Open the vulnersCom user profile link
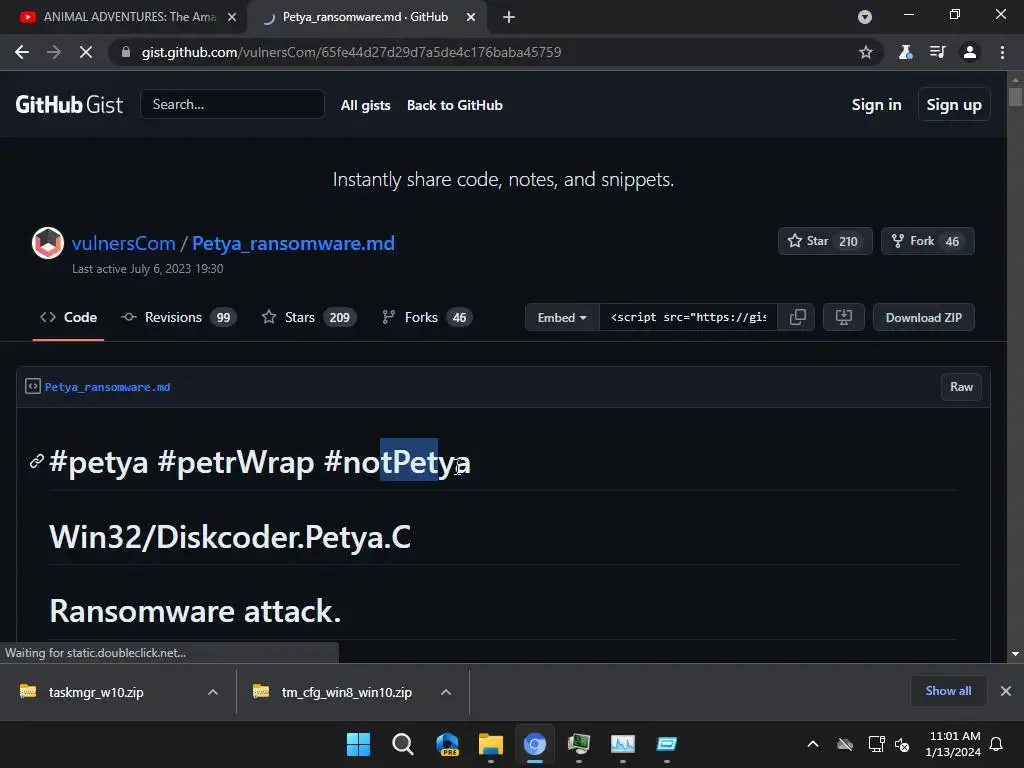The height and width of the screenshot is (768, 1024). click(x=123, y=244)
